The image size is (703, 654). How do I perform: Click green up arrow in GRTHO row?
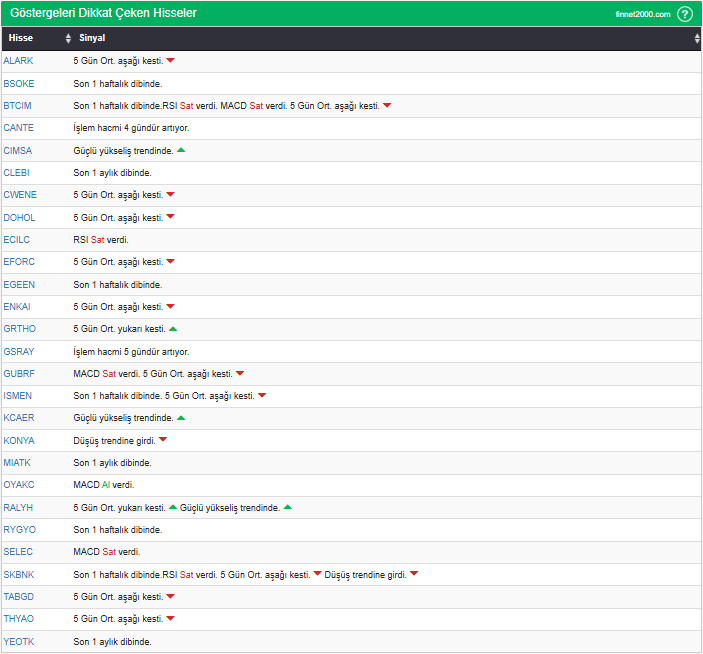(173, 329)
